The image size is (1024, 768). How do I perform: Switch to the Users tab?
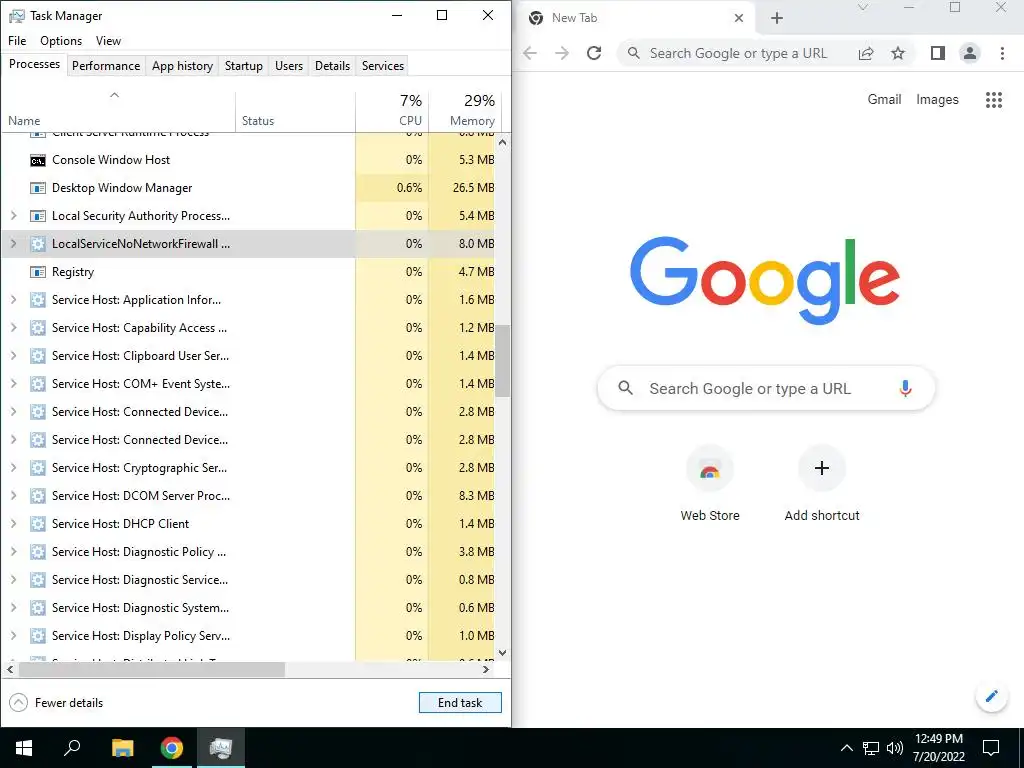pyautogui.click(x=289, y=66)
